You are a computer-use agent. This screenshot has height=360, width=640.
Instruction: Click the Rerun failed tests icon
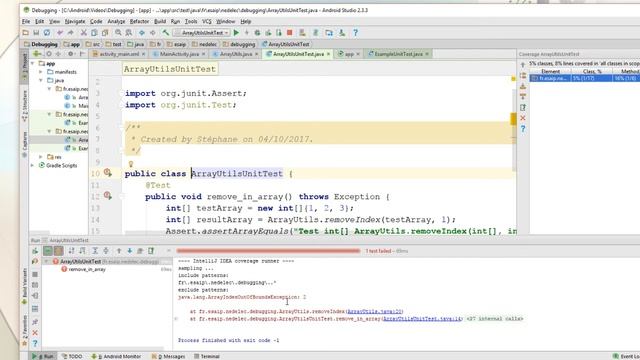(35, 261)
